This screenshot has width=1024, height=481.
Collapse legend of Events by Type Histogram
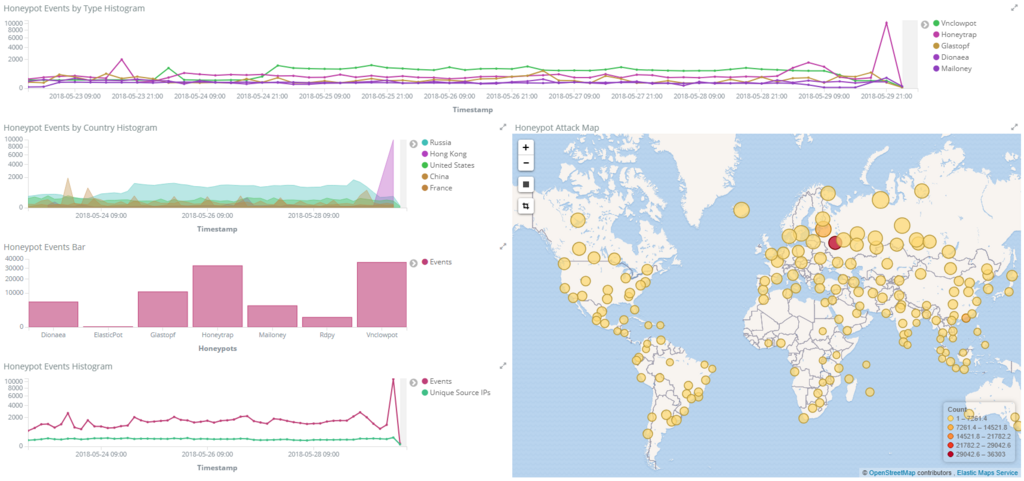925,24
